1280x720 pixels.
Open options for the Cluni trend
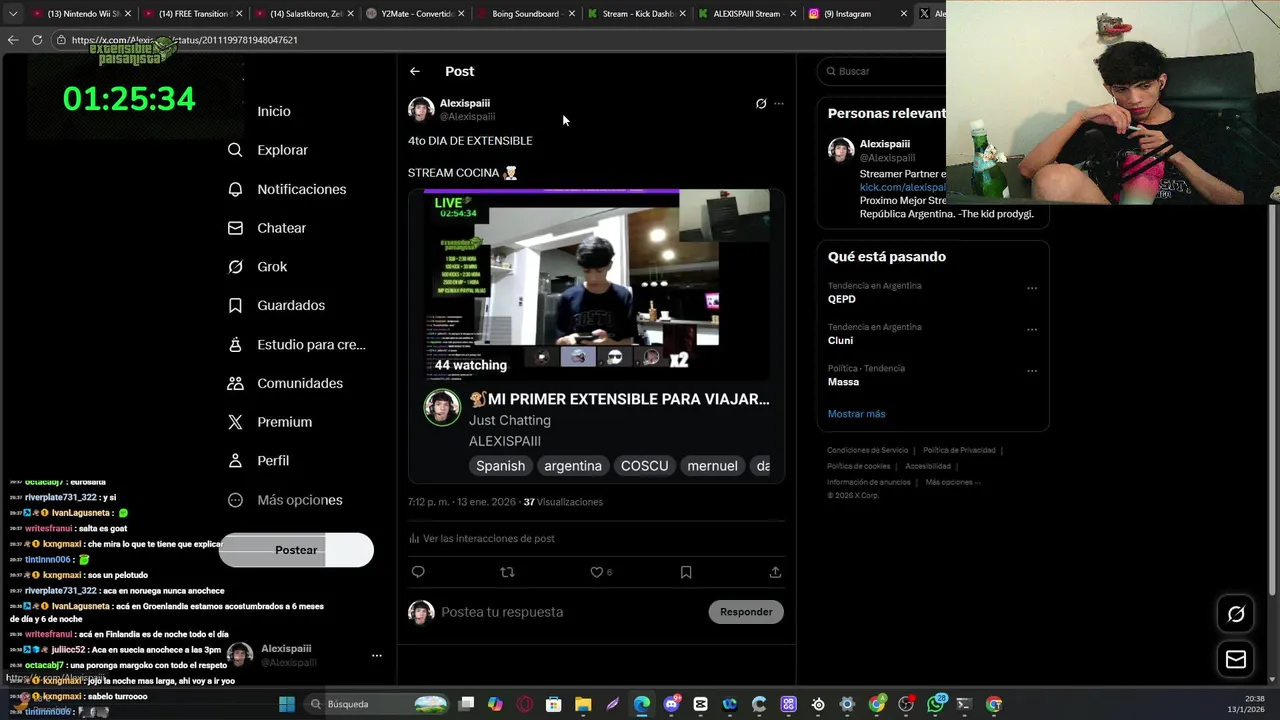tap(1032, 329)
